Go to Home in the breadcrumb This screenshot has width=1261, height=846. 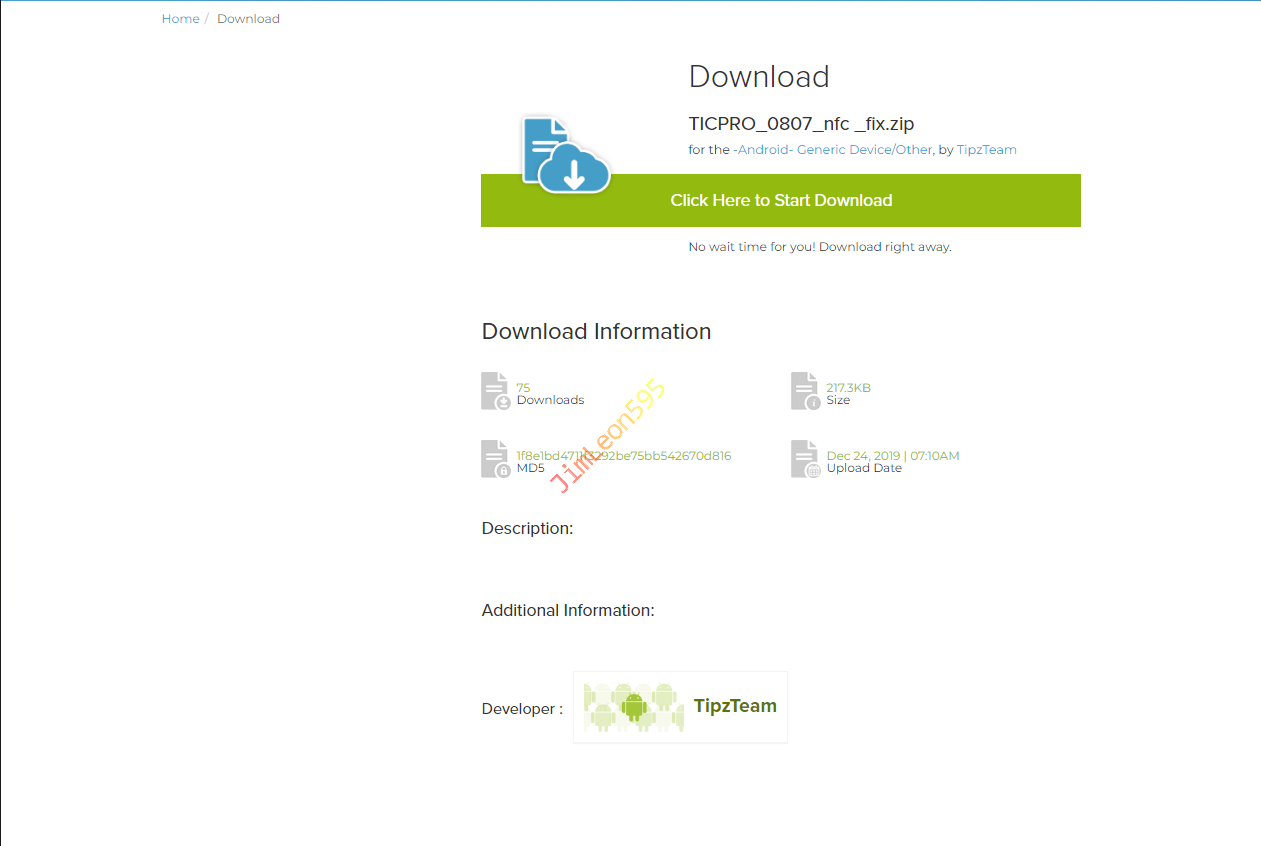click(180, 19)
